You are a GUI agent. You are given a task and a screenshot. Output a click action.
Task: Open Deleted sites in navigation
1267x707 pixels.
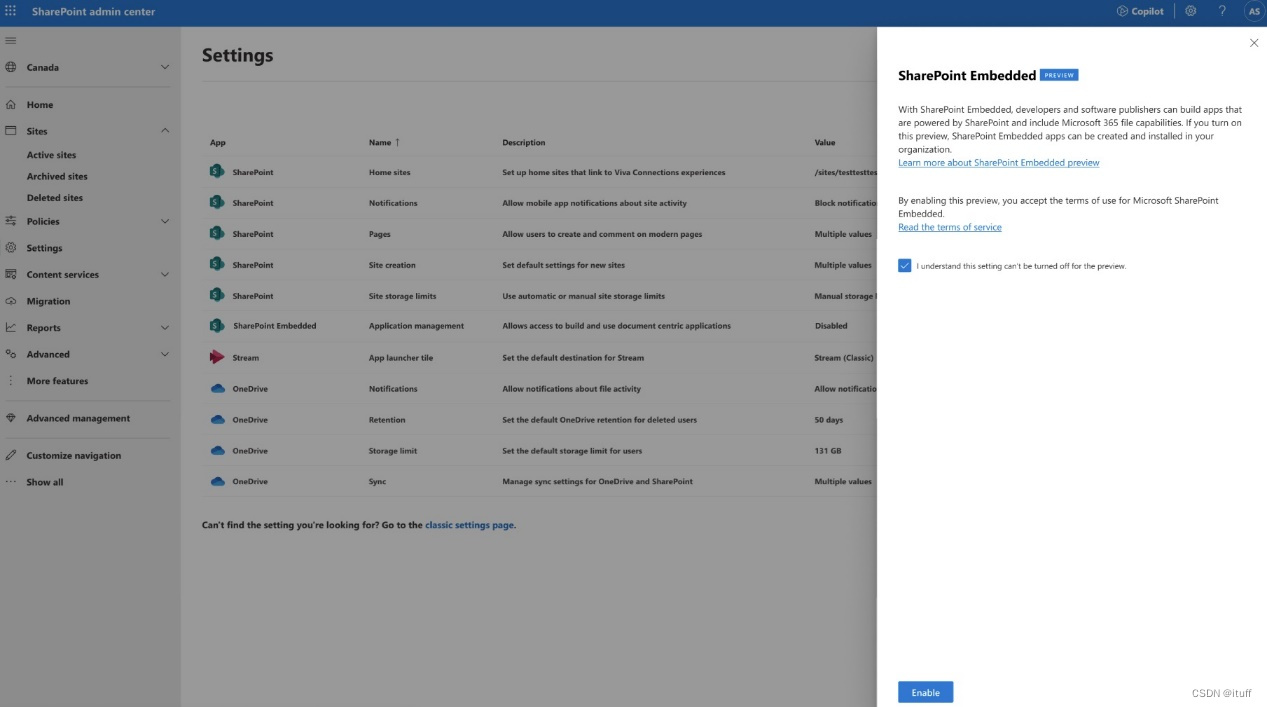click(x=55, y=198)
